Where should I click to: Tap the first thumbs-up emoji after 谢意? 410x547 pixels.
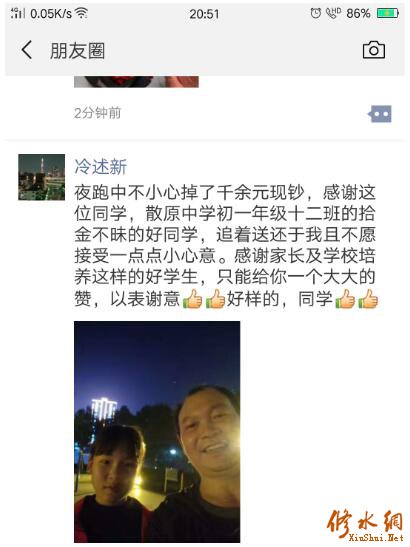pos(192,299)
